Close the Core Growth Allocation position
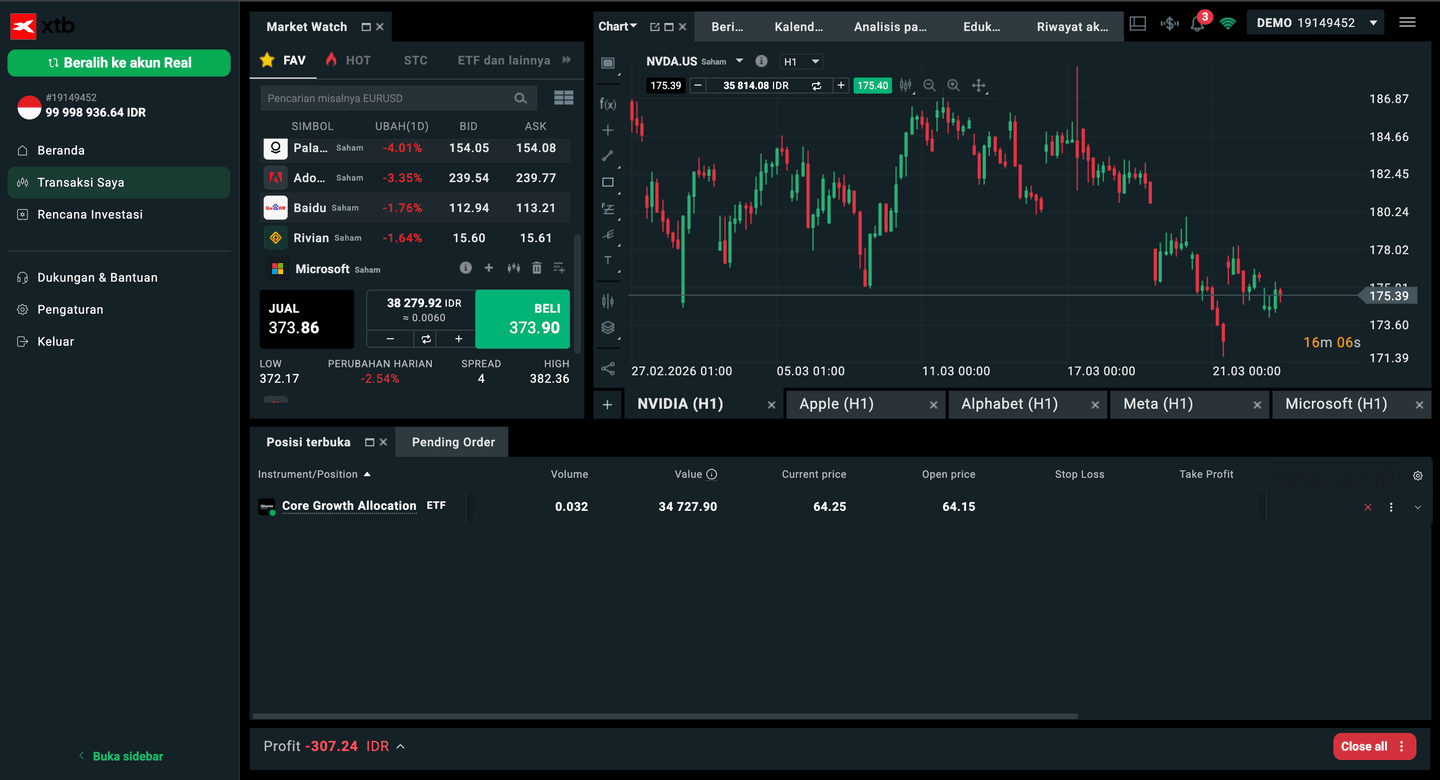 tap(1368, 508)
